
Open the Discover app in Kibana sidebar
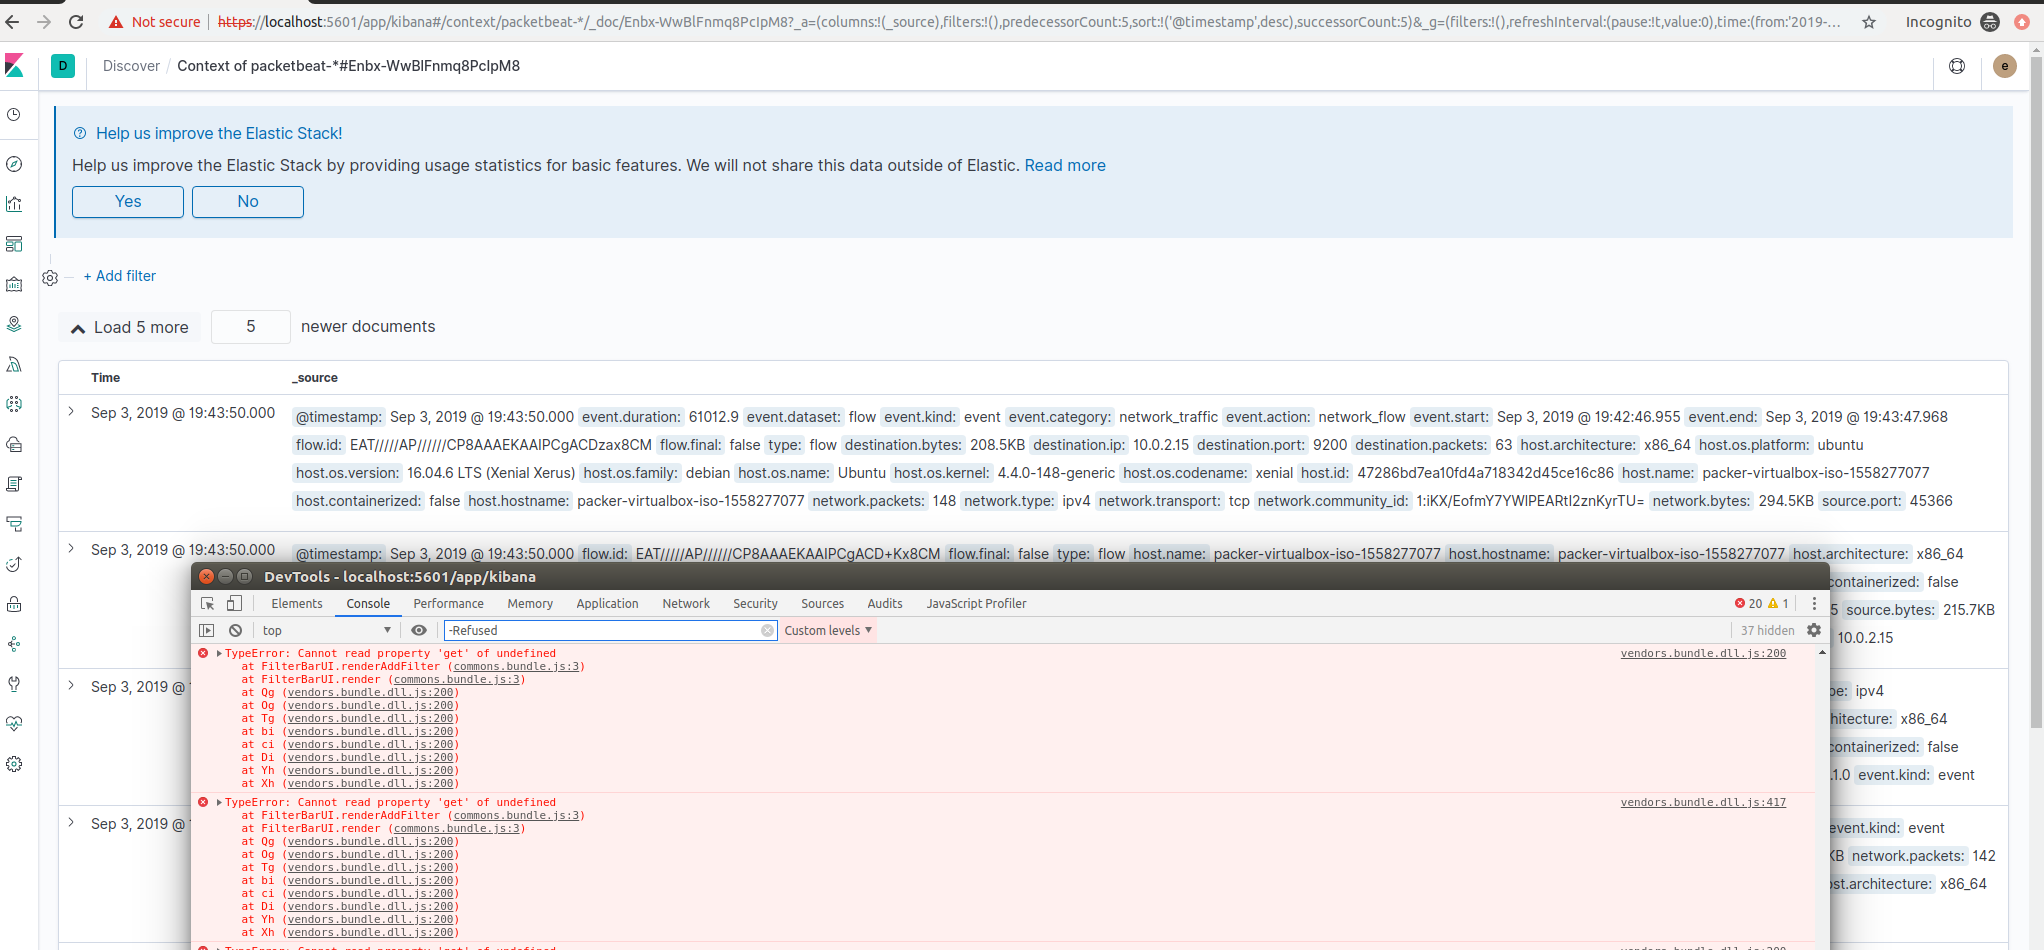16,165
